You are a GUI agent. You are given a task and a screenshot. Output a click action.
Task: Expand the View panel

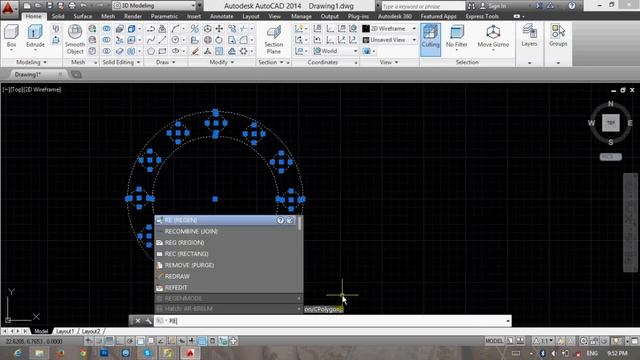tap(389, 62)
